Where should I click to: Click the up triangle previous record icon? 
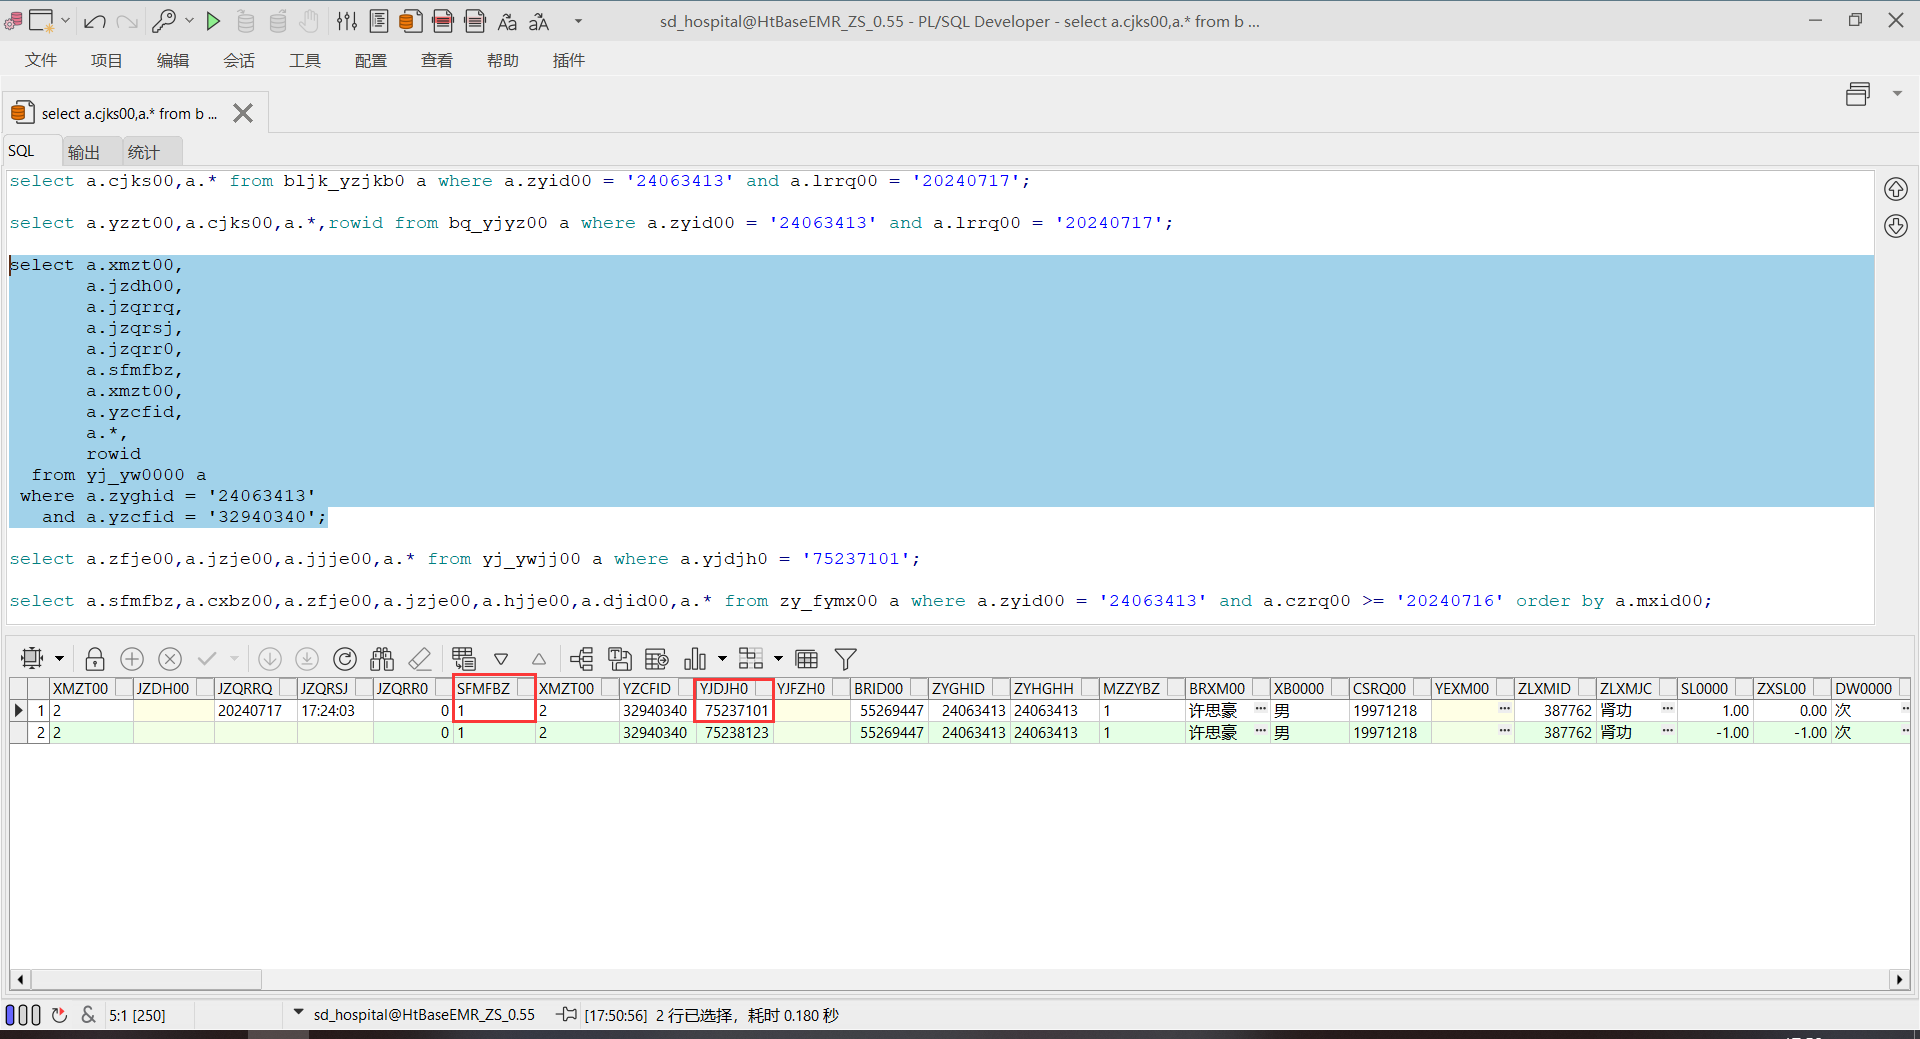539,659
